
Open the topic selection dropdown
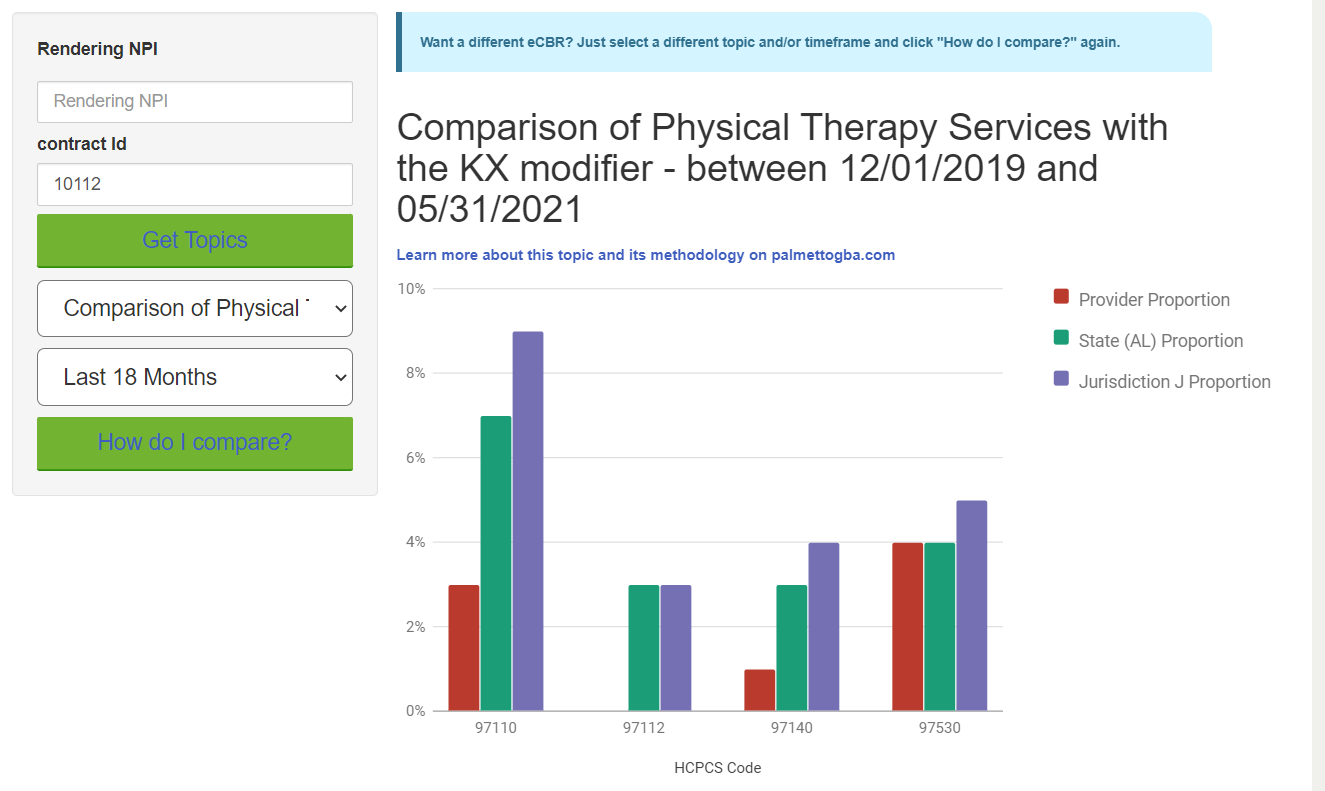(x=194, y=308)
